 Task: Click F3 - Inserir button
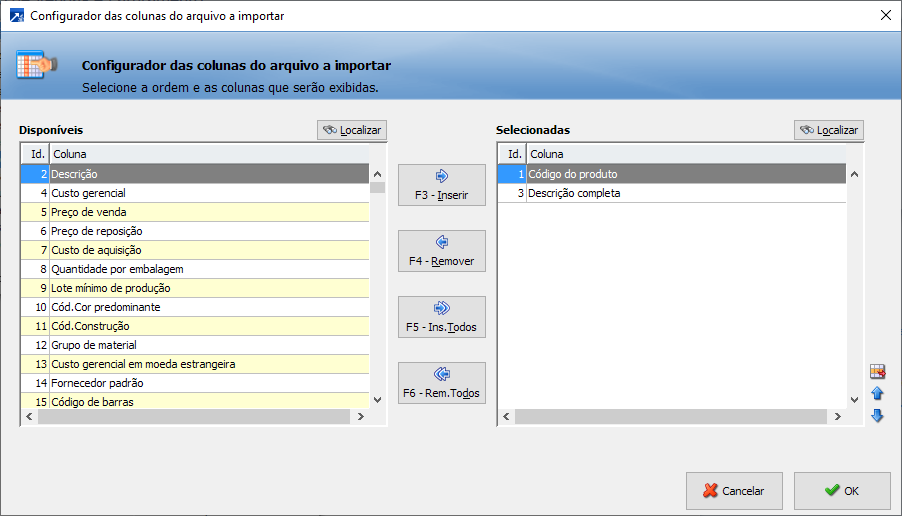click(x=442, y=185)
